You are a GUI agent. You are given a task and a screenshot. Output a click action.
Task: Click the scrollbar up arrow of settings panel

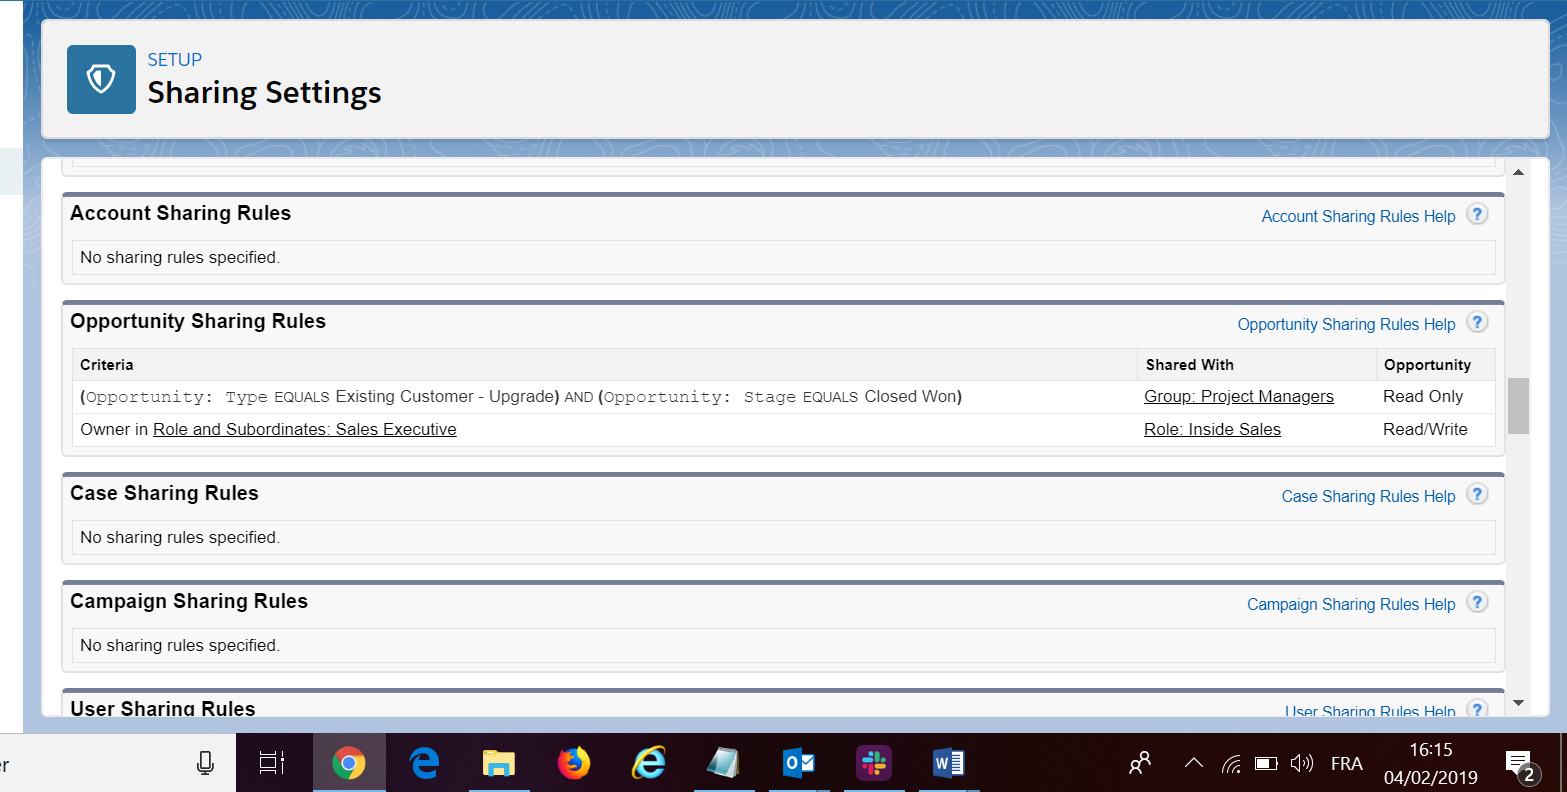point(1518,173)
